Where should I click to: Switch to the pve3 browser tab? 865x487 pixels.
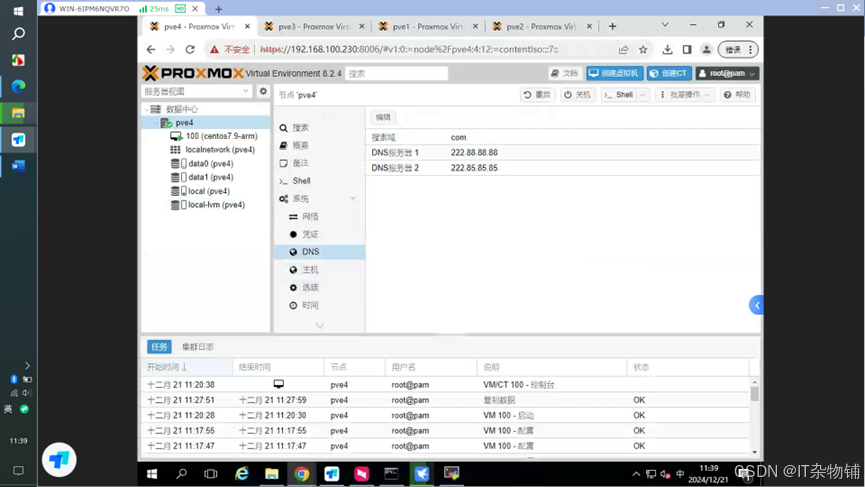[314, 26]
